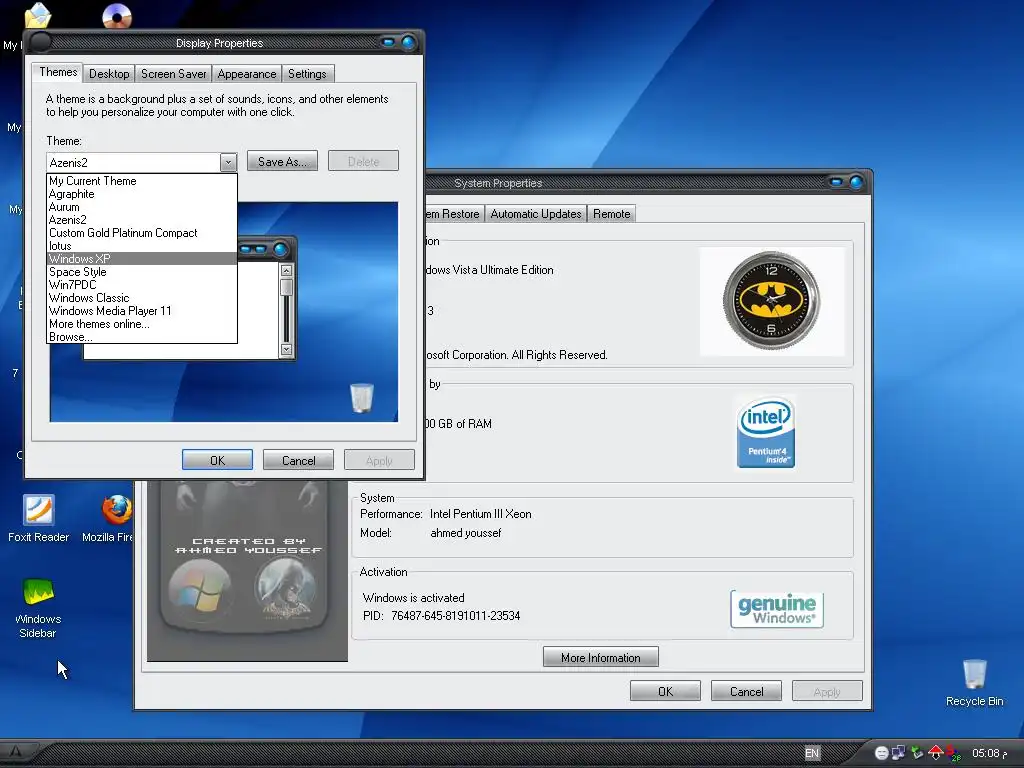Select More themes online... entry
Image resolution: width=1024 pixels, height=768 pixels.
pos(142,324)
